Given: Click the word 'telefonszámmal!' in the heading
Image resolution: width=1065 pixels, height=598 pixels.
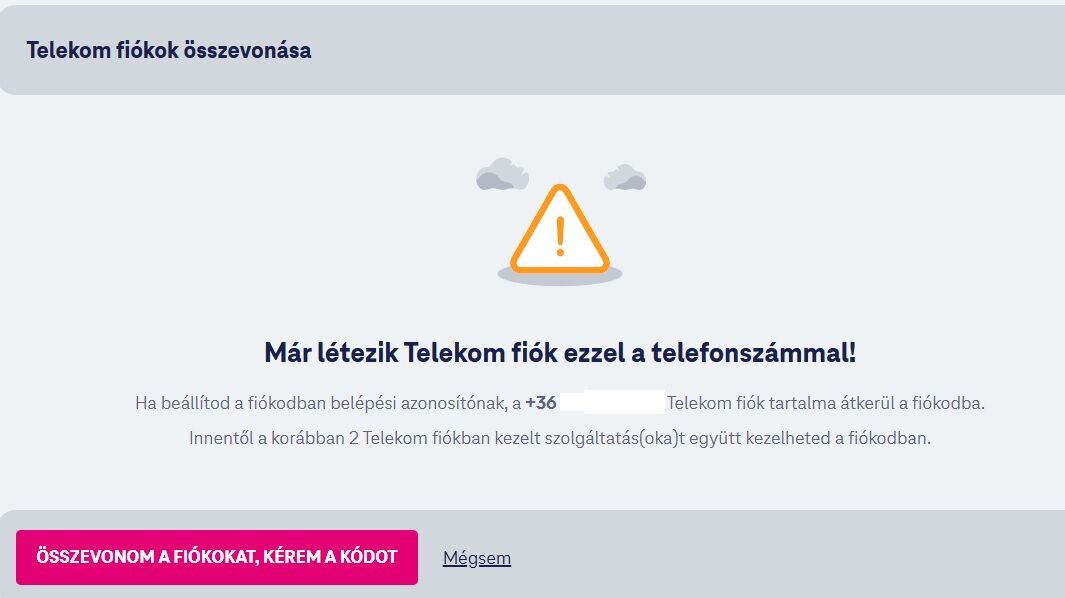Looking at the screenshot, I should point(754,353).
